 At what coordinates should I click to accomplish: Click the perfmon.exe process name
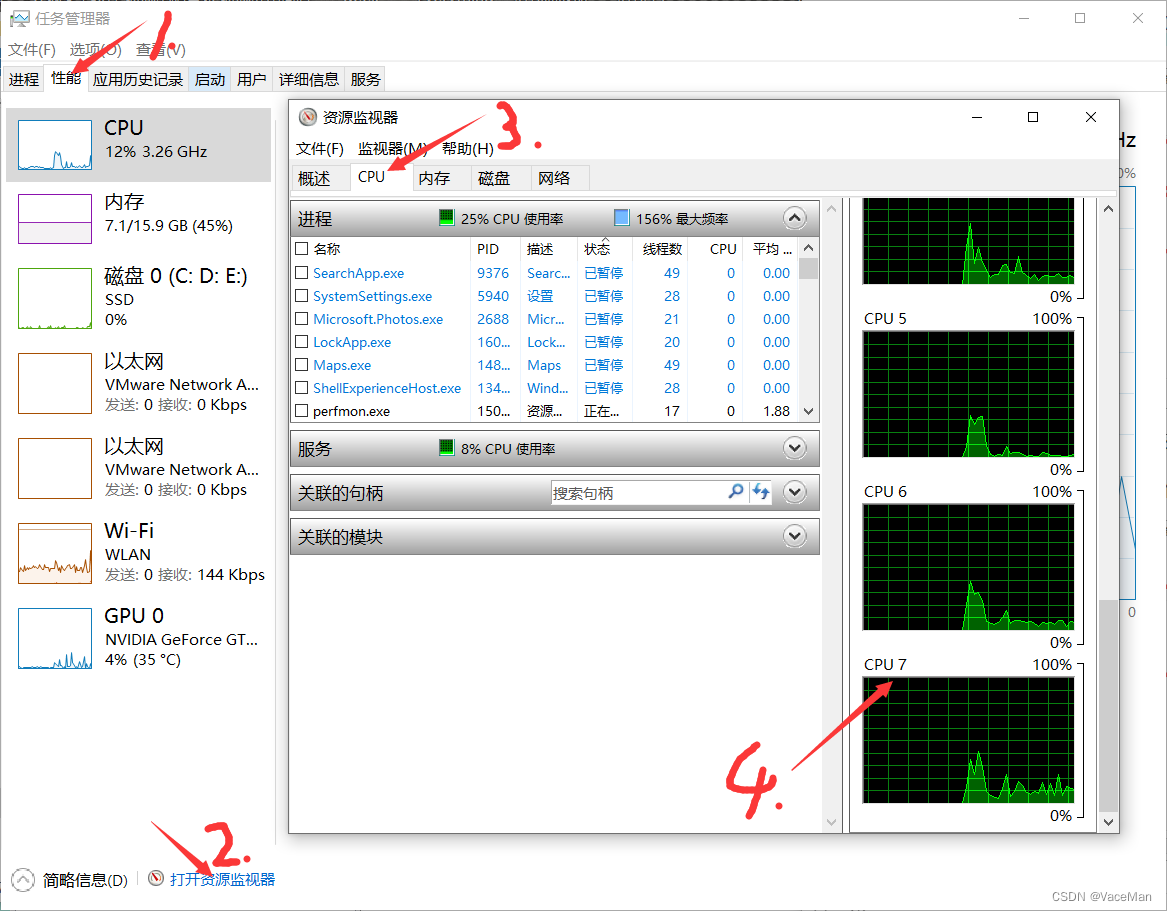351,411
